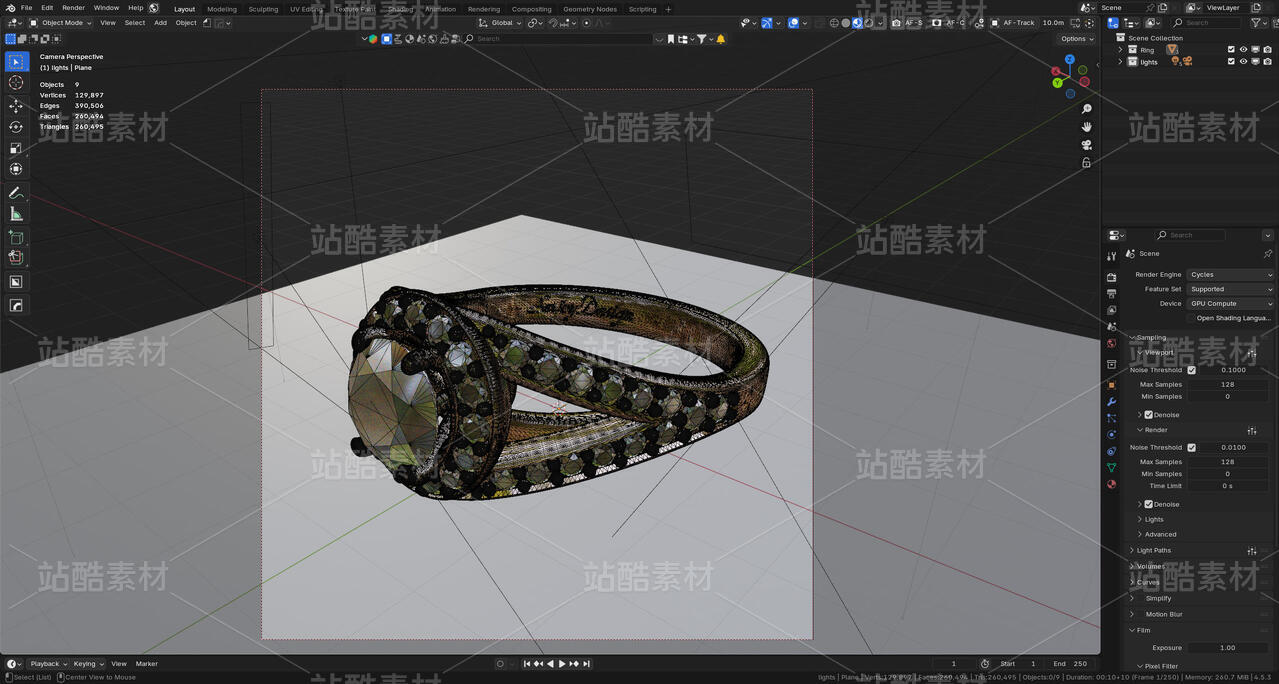
Task: Open the Render properties tab
Action: [x=1111, y=277]
